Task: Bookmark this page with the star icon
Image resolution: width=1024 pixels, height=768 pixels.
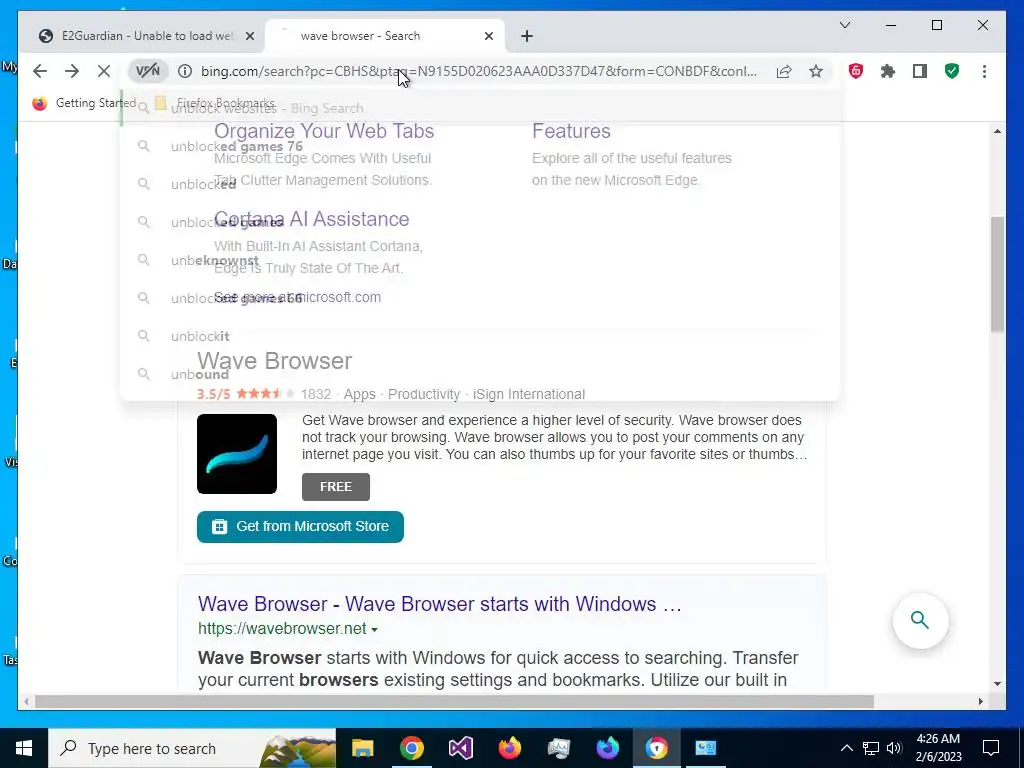Action: pyautogui.click(x=816, y=71)
